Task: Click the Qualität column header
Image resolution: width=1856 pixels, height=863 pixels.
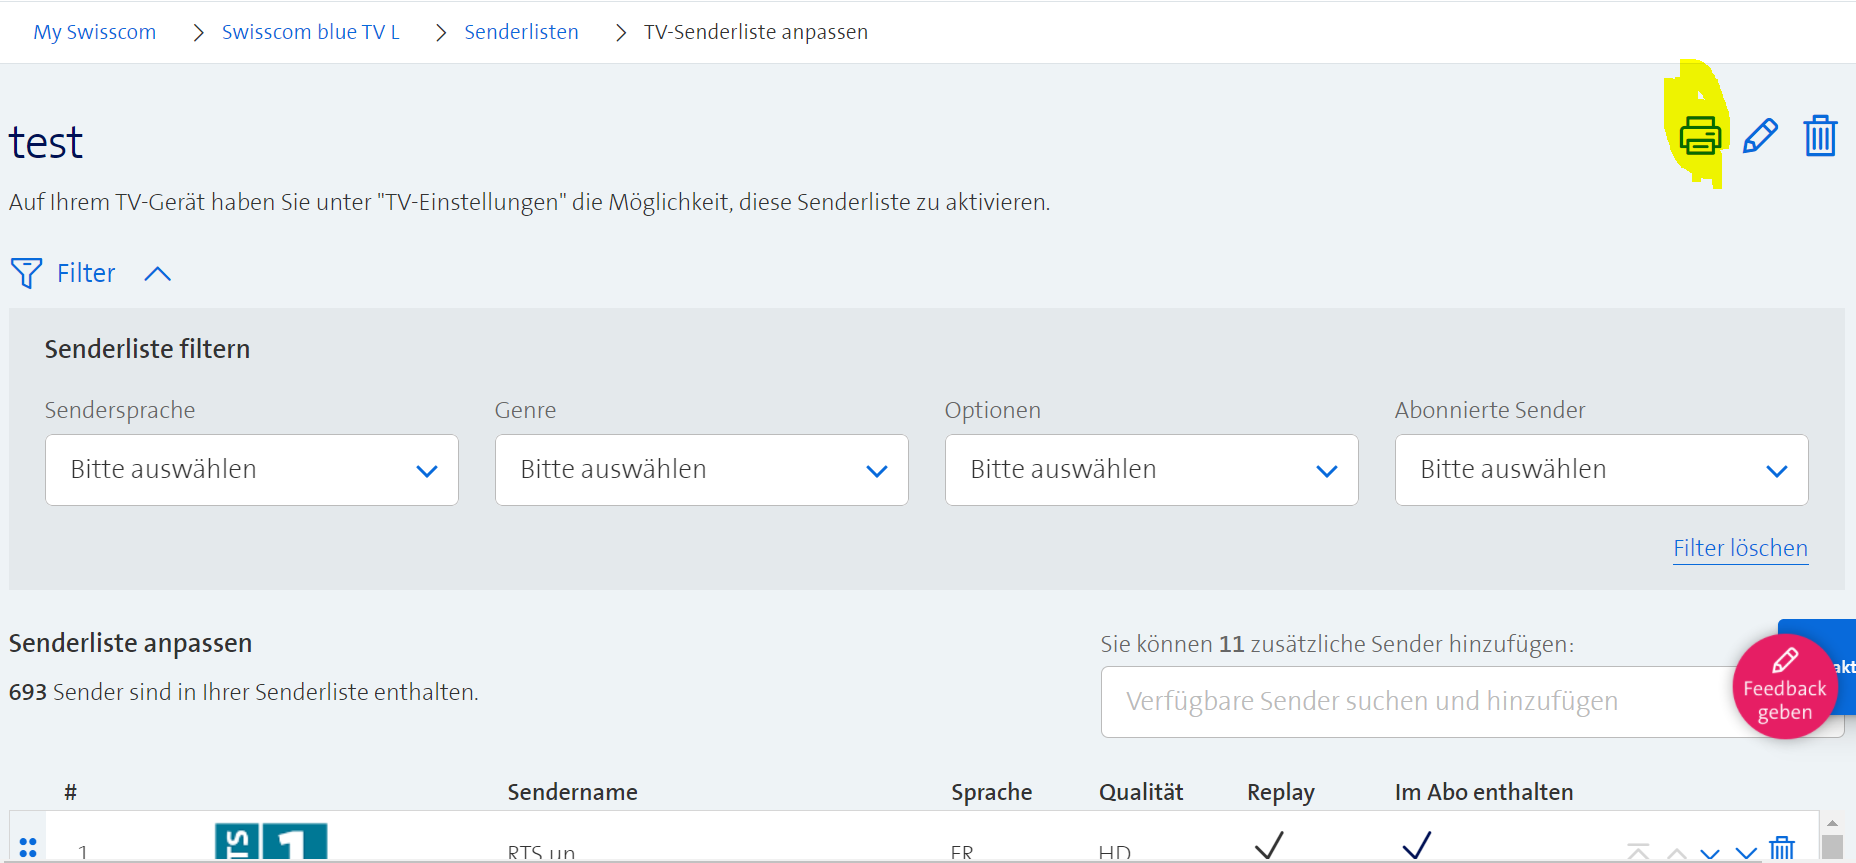Action: coord(1141,792)
